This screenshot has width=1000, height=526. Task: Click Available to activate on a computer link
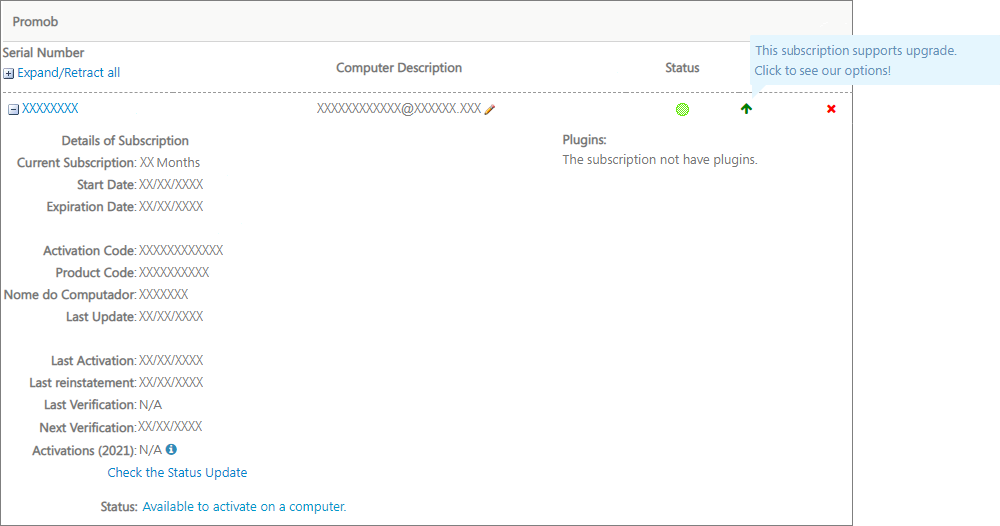pos(244,507)
